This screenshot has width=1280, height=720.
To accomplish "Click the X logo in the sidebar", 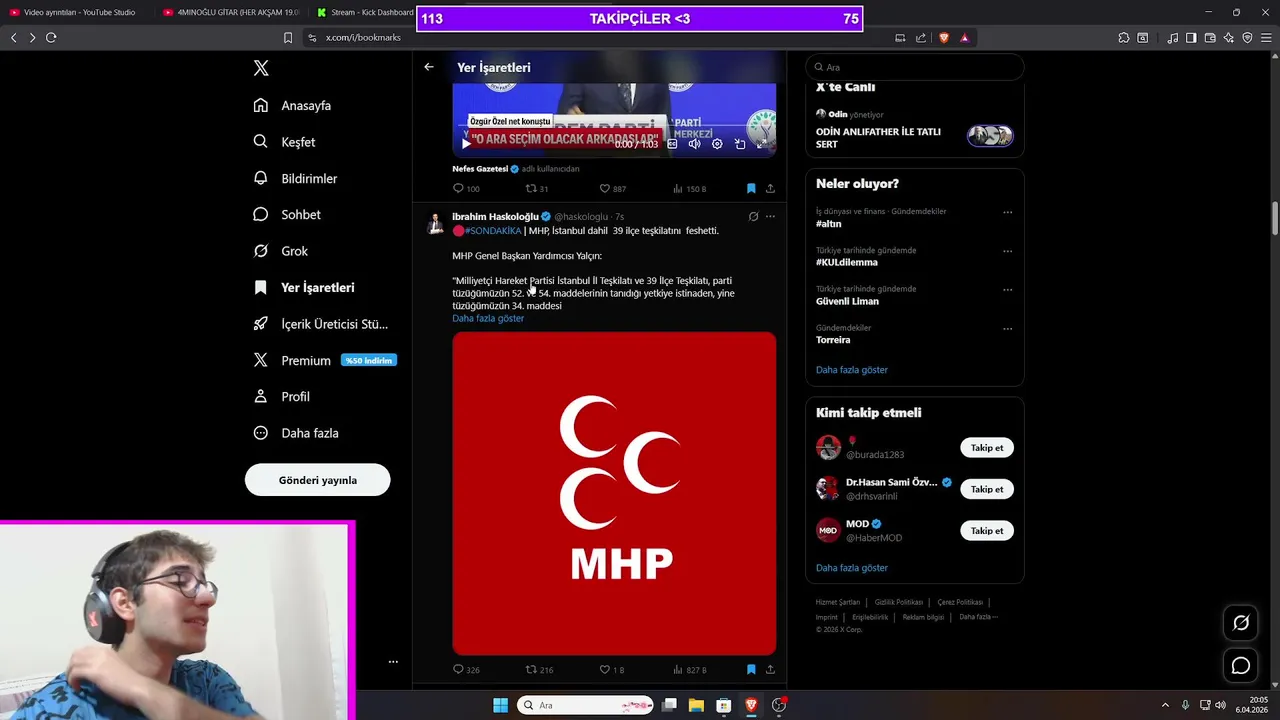I will (261, 68).
